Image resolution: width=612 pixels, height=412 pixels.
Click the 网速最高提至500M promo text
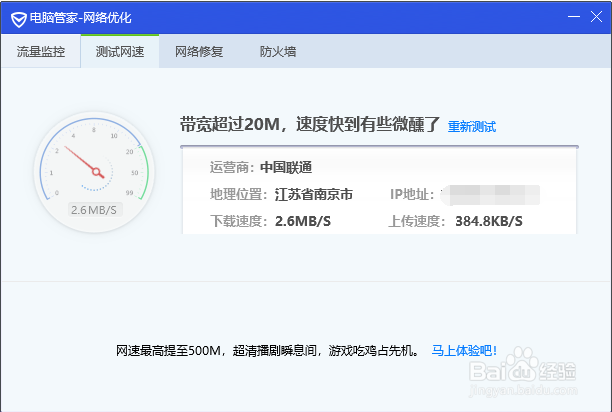pyautogui.click(x=267, y=350)
